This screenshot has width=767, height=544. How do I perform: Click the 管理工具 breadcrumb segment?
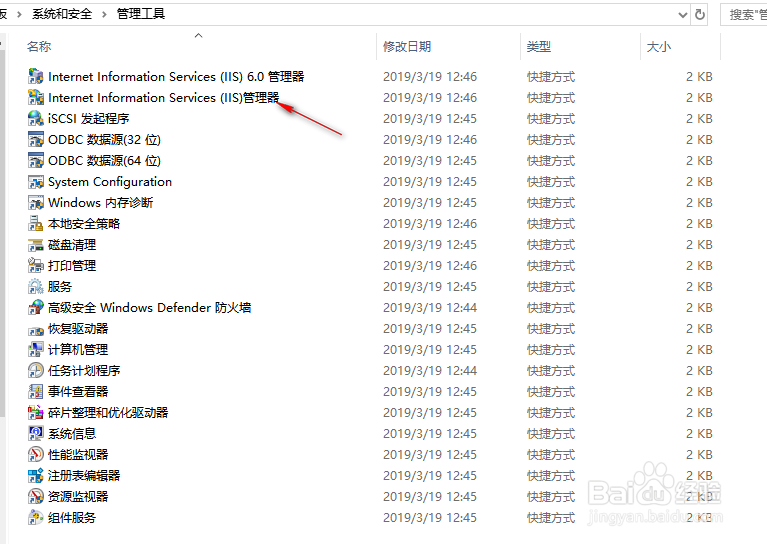pos(141,14)
